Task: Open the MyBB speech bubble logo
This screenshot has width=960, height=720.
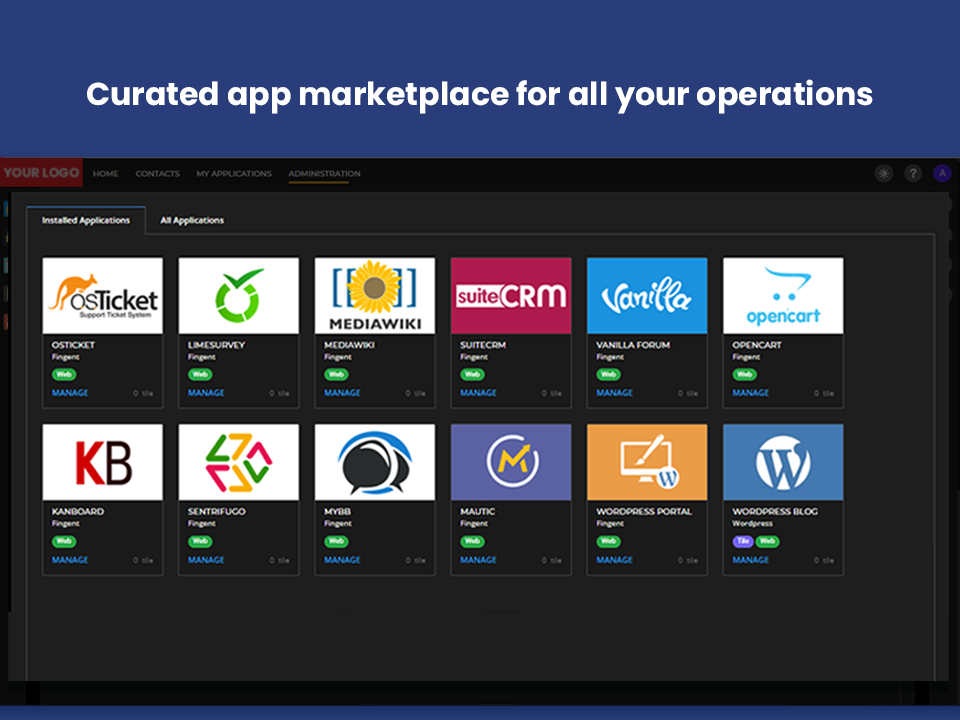Action: pyautogui.click(x=375, y=462)
